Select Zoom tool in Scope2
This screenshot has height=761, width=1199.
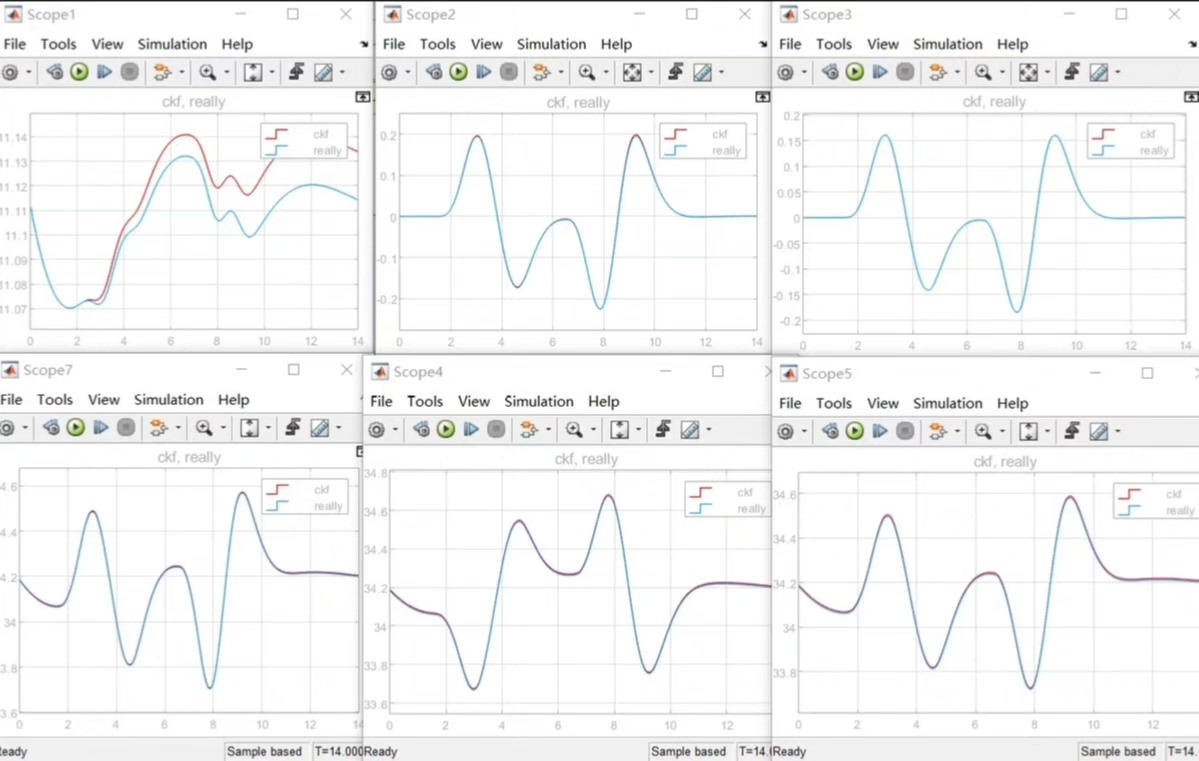point(587,72)
